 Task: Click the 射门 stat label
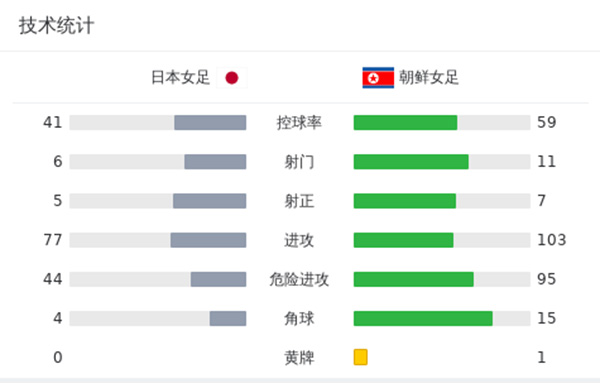pyautogui.click(x=299, y=162)
